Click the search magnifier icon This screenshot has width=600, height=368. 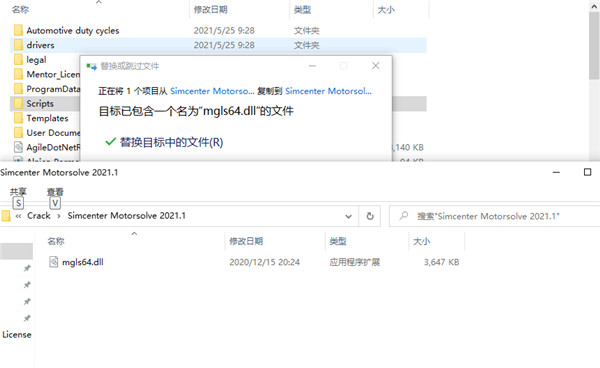tap(404, 216)
